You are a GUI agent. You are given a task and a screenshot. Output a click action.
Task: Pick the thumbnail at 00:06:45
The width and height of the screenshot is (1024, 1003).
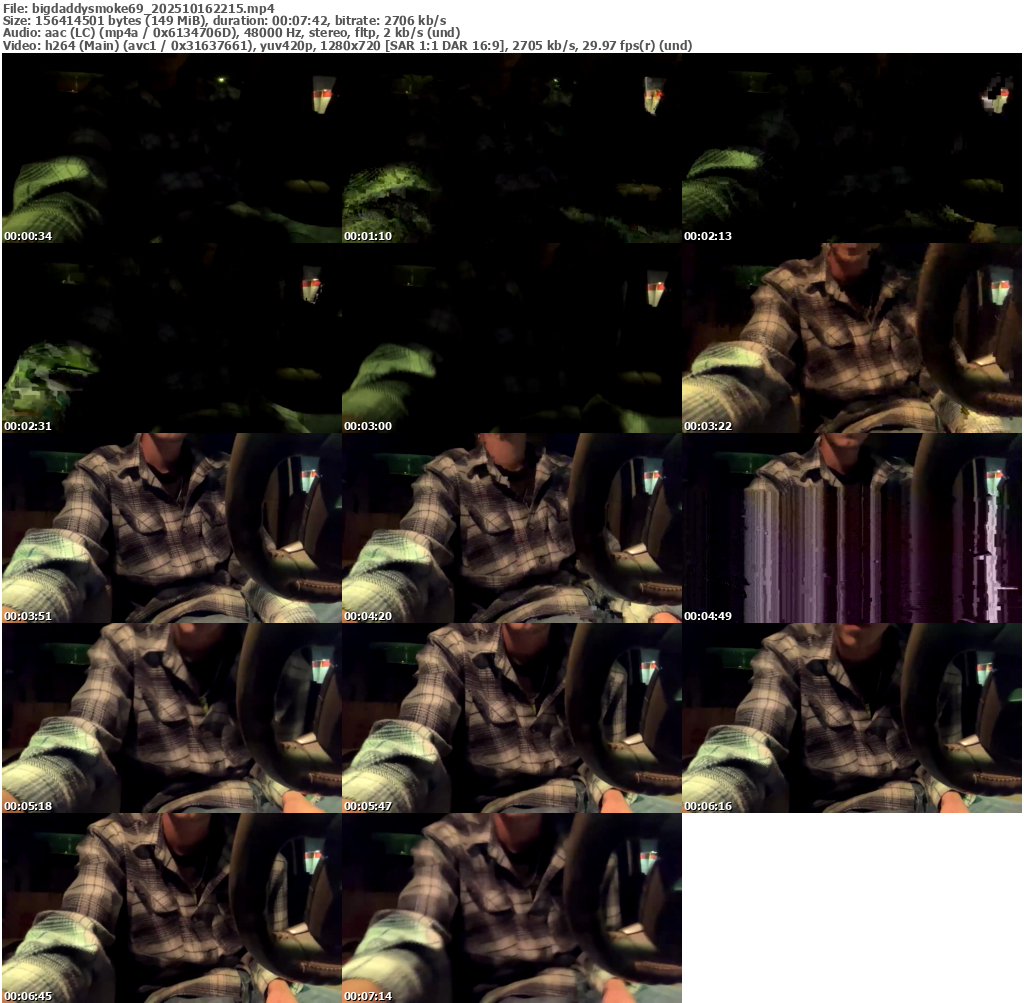pos(172,908)
